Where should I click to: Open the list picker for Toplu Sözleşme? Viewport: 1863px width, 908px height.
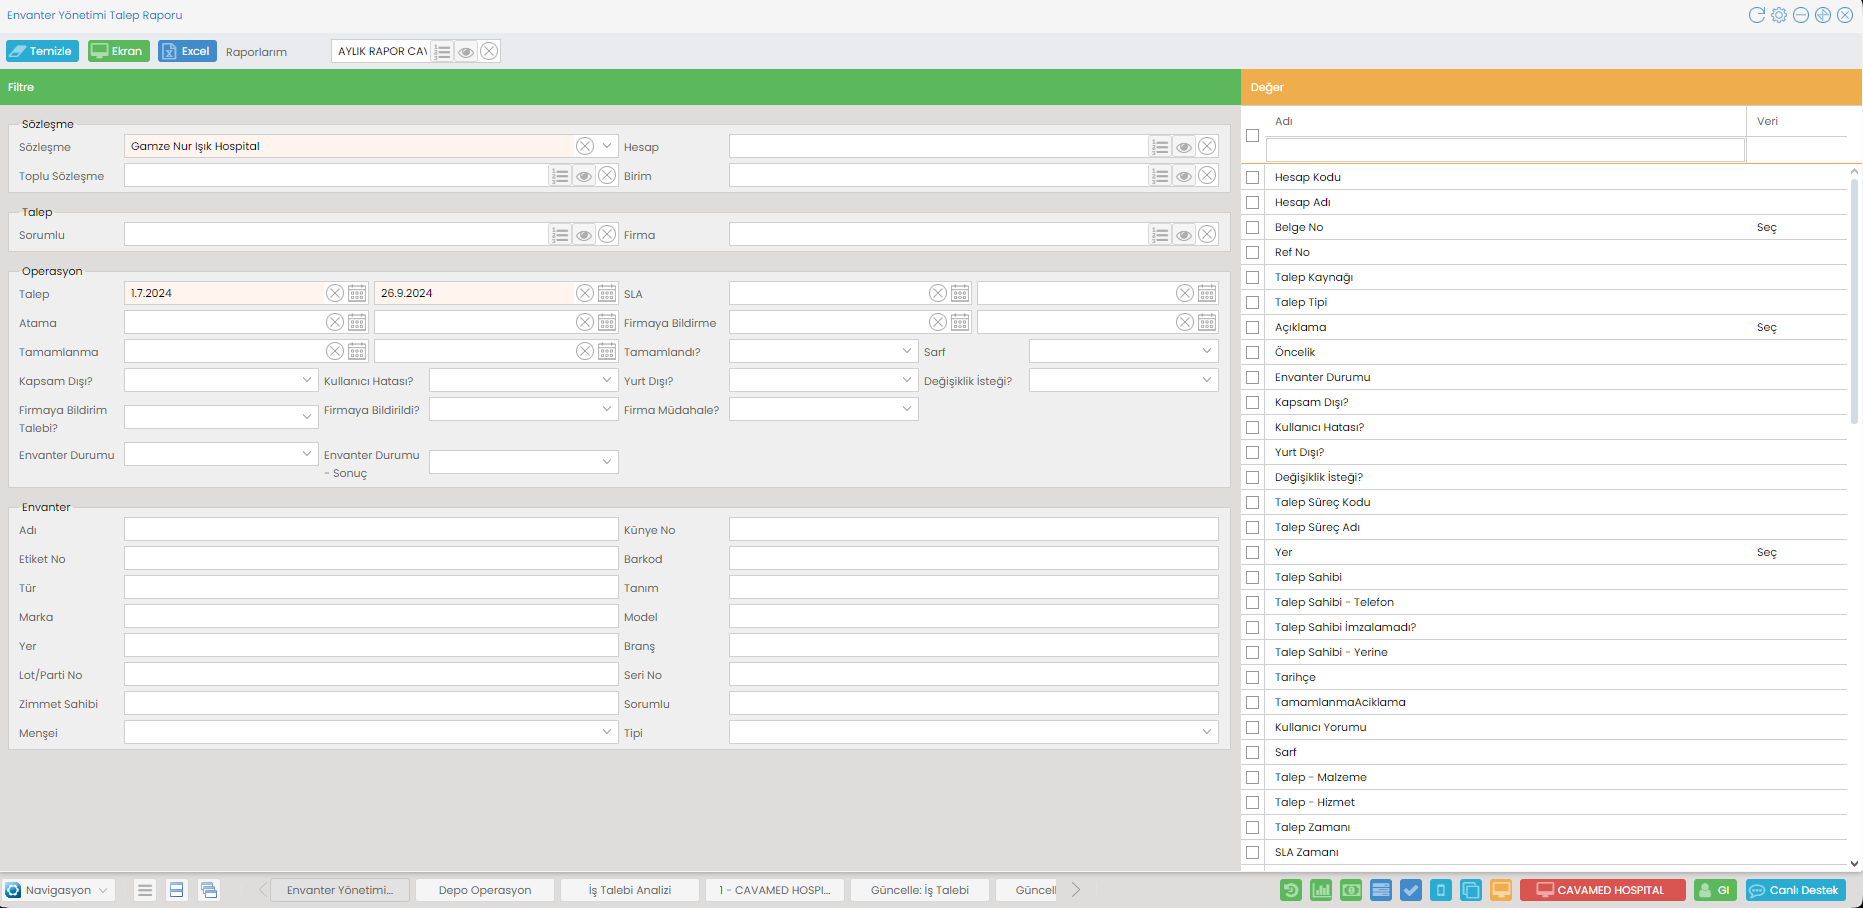560,176
